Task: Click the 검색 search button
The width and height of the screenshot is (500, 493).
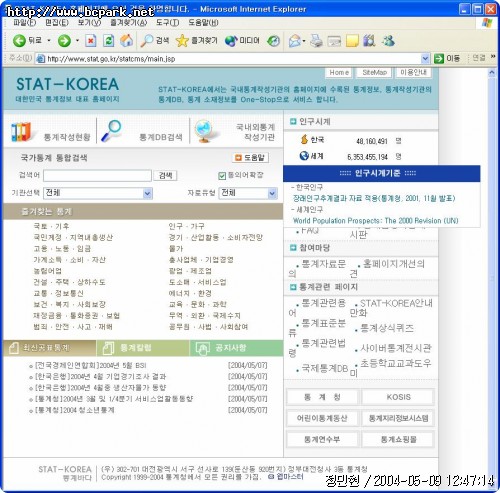Action: coord(165,175)
